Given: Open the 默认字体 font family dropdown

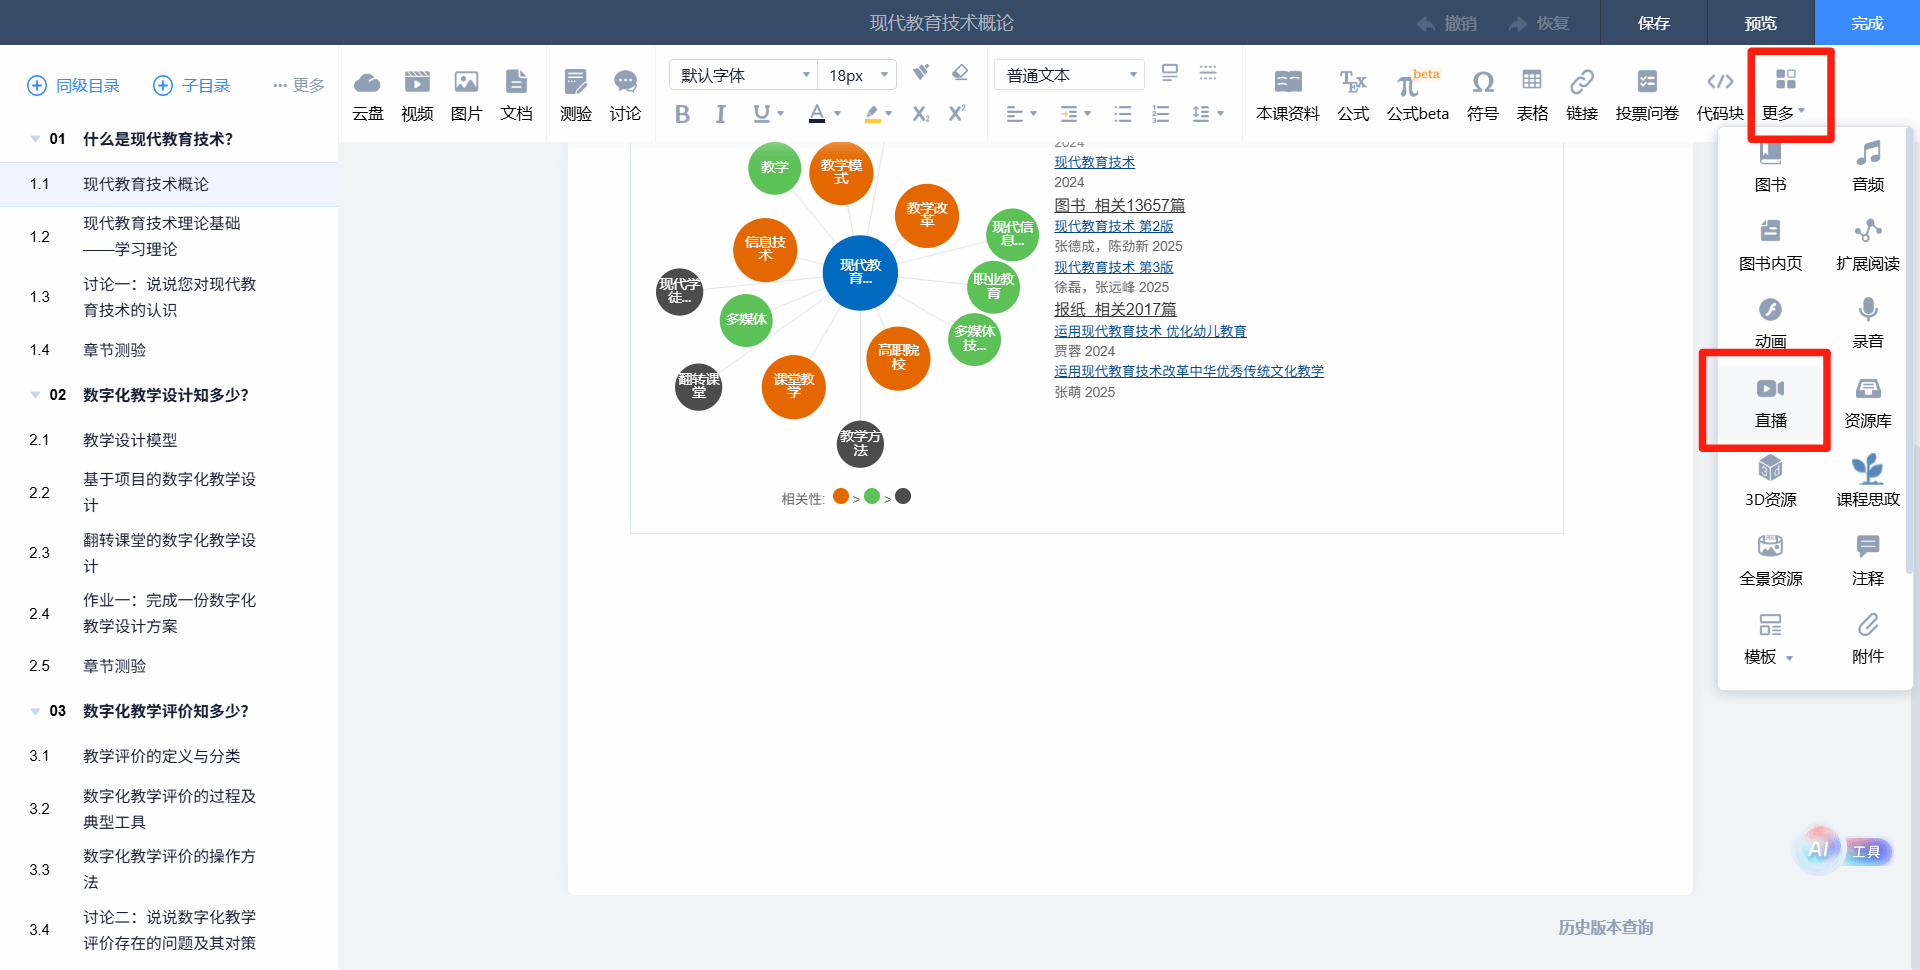Looking at the screenshot, I should (x=743, y=75).
